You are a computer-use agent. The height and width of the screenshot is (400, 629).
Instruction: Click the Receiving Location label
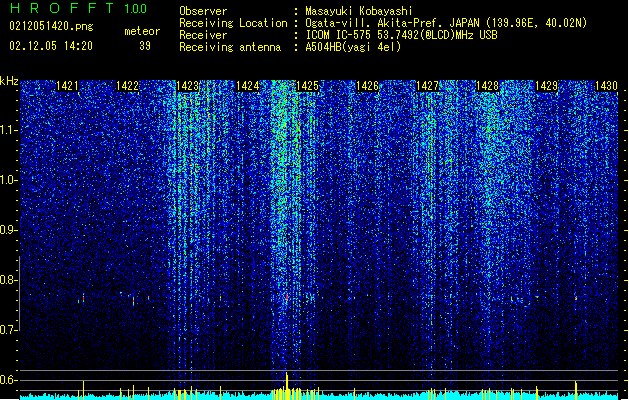tap(233, 23)
